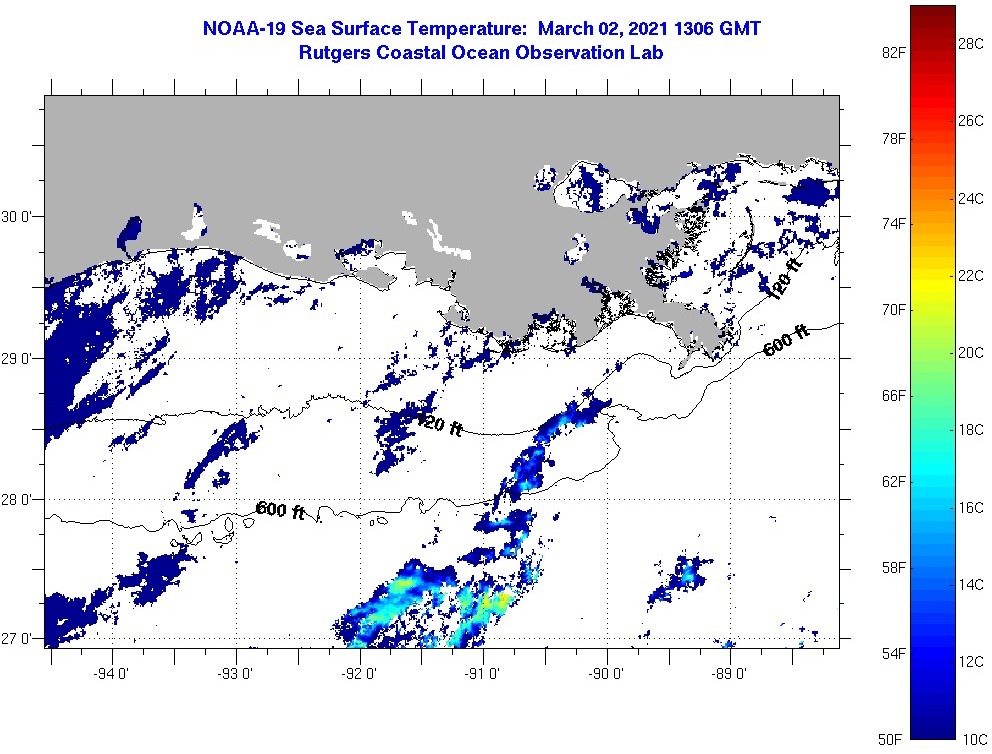Screen dimensions: 992x754
Task: Click the 78F colorbar label
Action: (893, 139)
